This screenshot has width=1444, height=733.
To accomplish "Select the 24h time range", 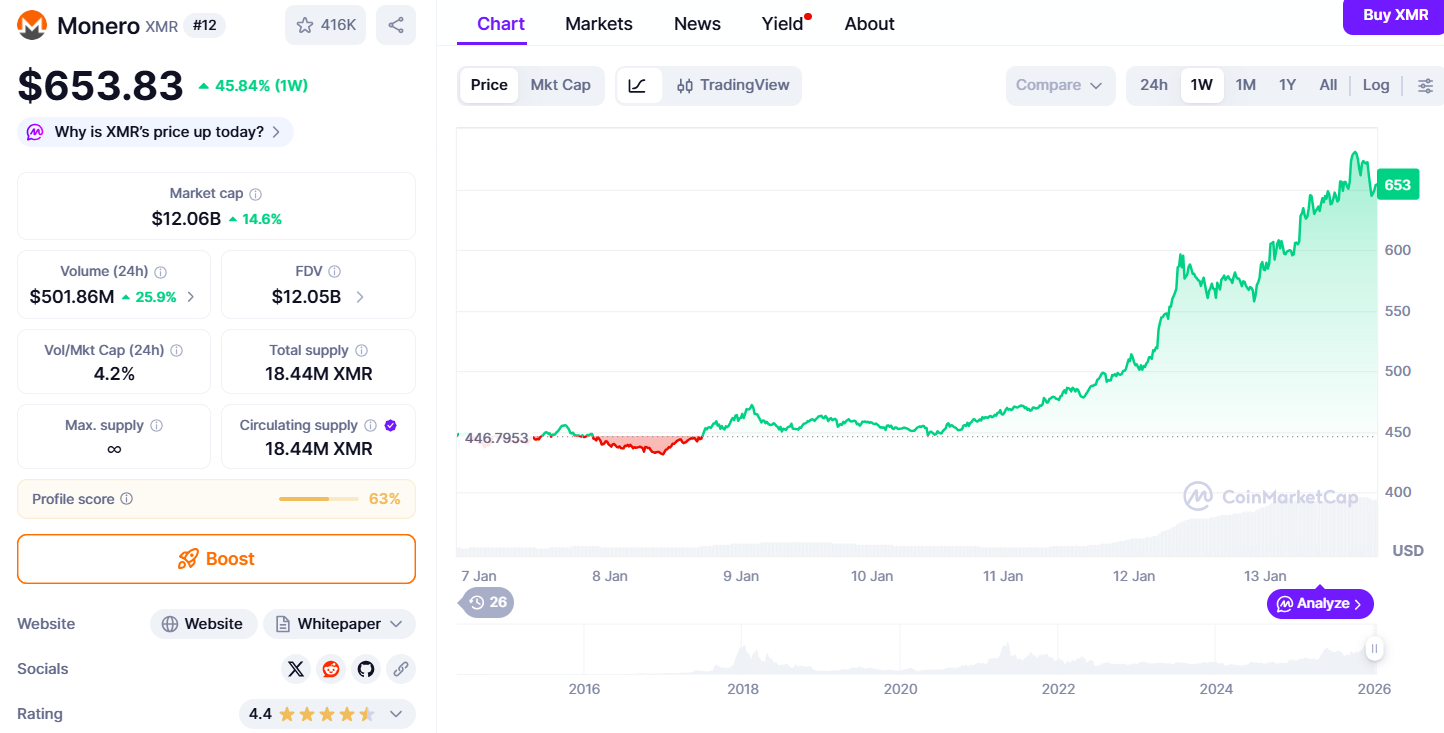I will [1153, 85].
